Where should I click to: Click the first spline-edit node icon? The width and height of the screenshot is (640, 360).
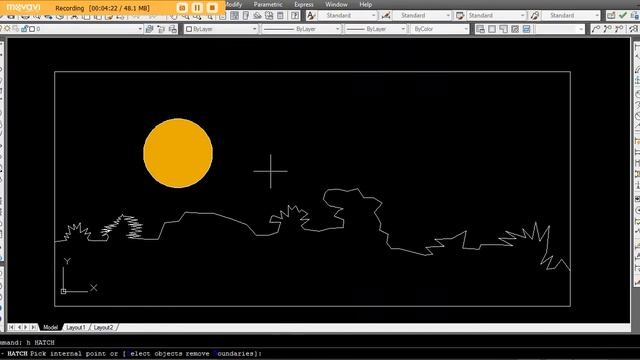pyautogui.click(x=596, y=29)
